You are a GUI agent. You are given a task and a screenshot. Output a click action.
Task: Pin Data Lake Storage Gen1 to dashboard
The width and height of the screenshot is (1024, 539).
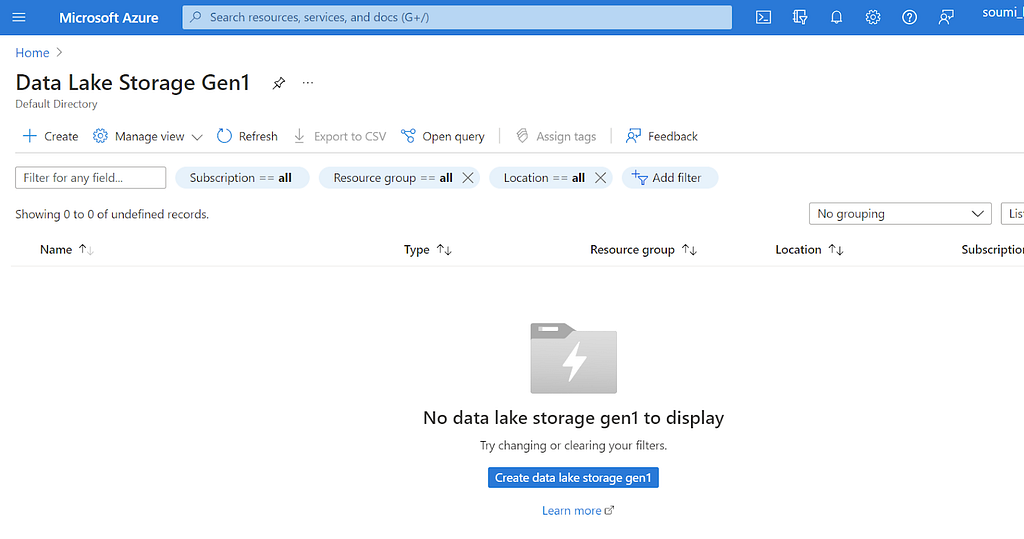click(x=279, y=83)
